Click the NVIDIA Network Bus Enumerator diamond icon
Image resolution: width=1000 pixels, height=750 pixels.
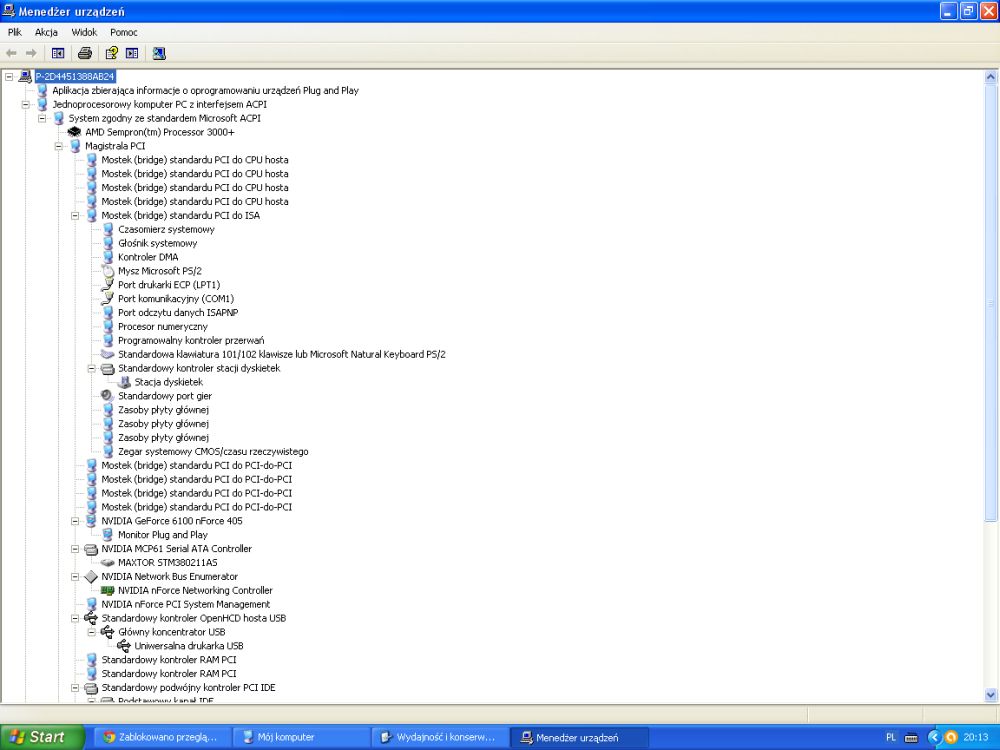[x=91, y=577]
